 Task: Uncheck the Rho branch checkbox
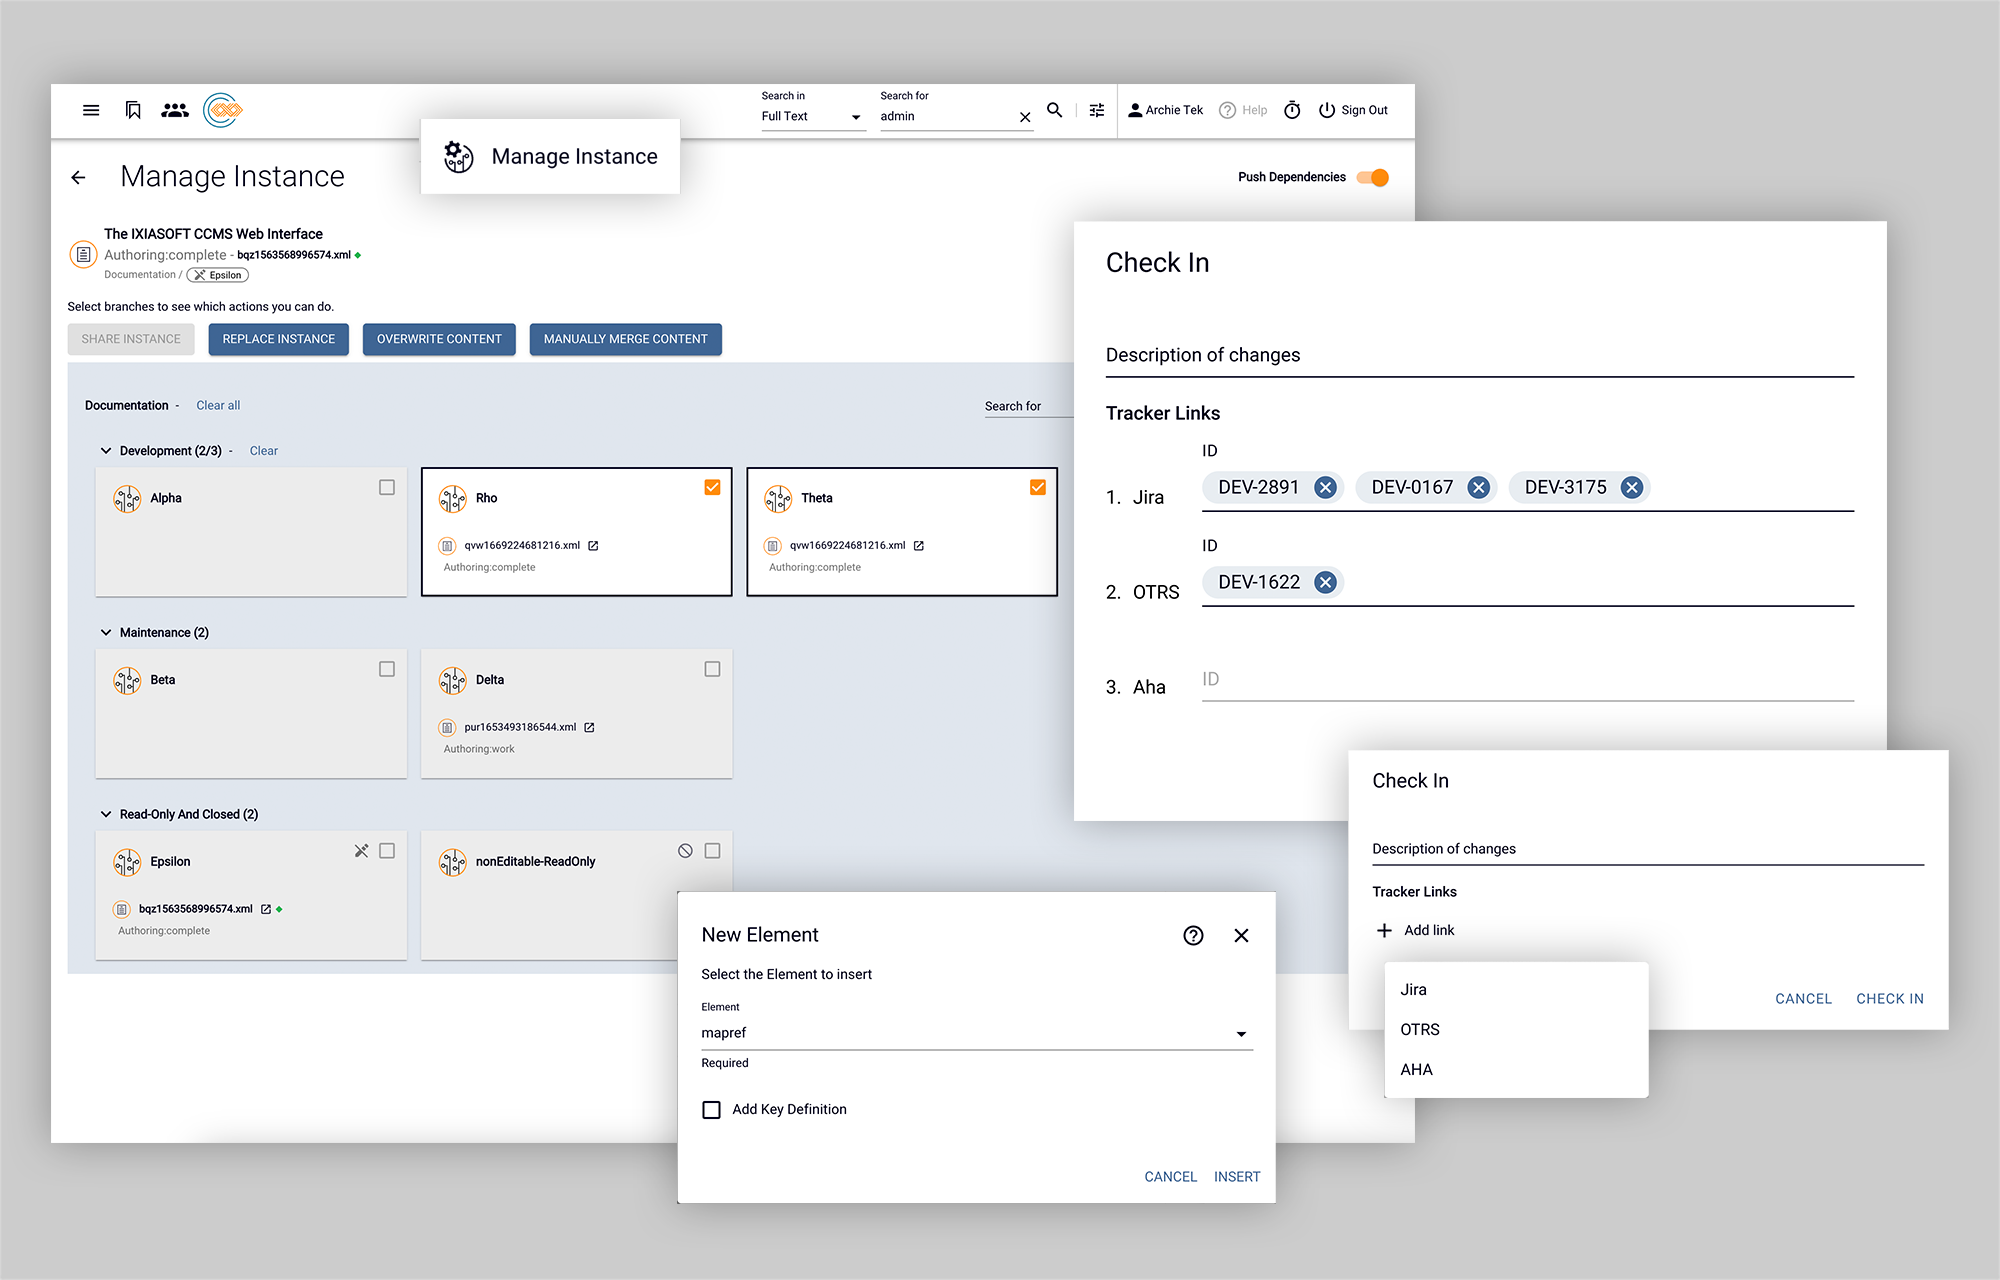[x=712, y=487]
